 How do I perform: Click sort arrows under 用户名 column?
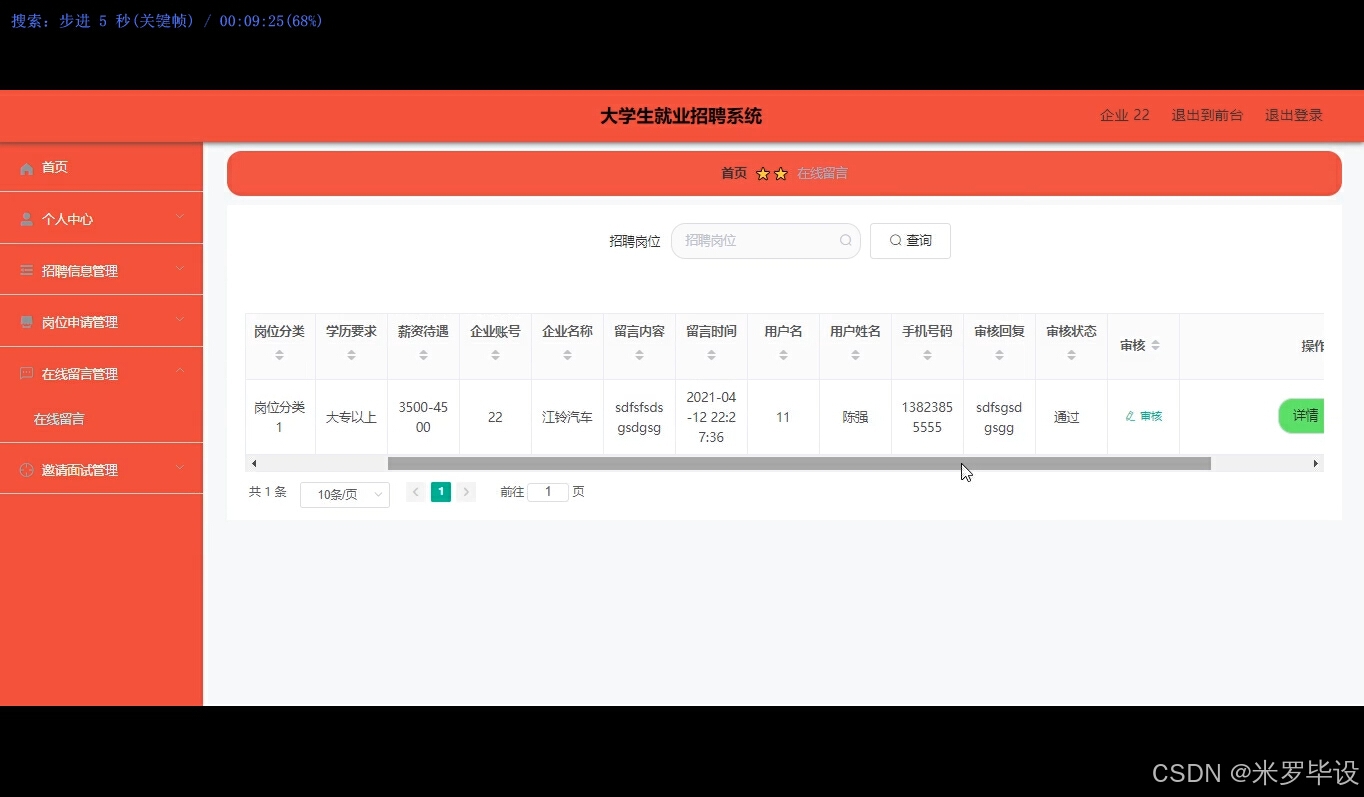pos(783,355)
